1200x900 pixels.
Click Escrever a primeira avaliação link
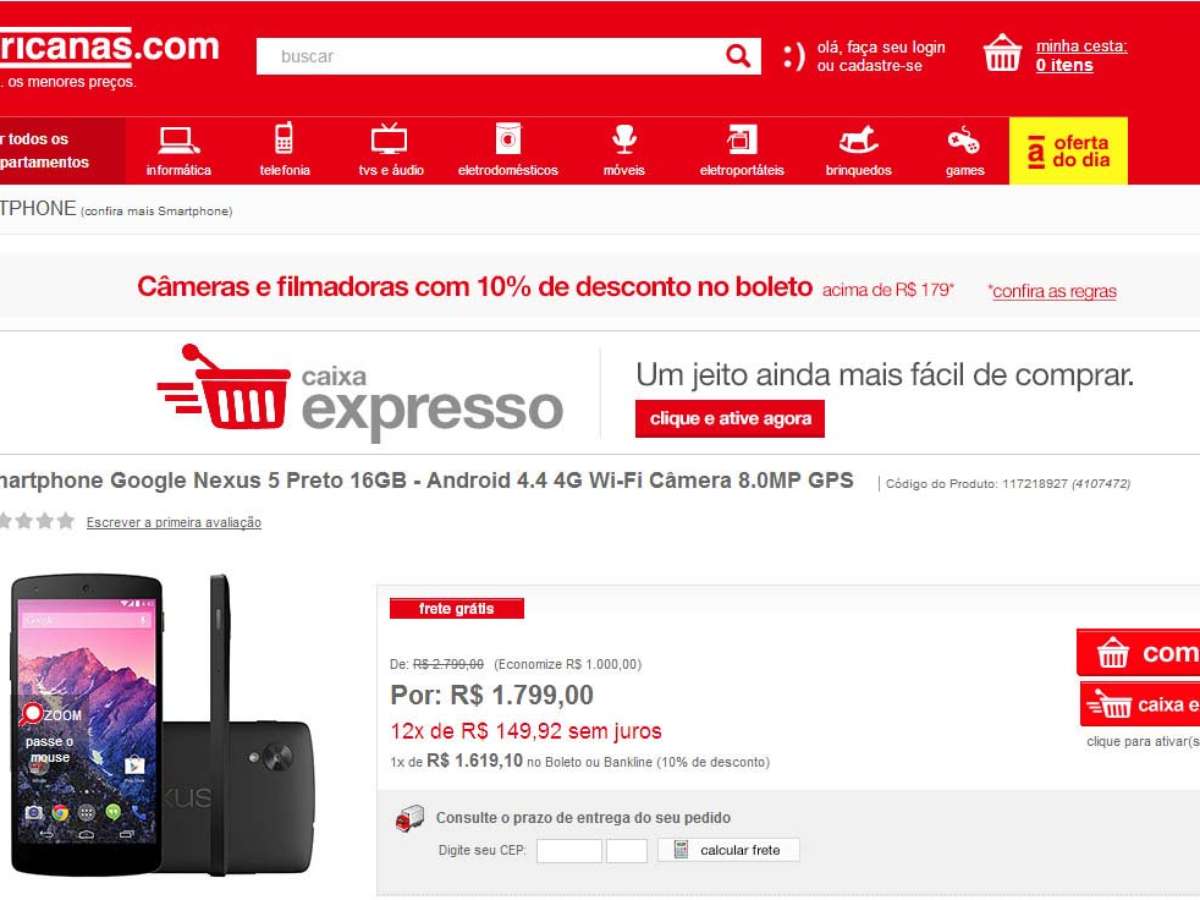174,522
